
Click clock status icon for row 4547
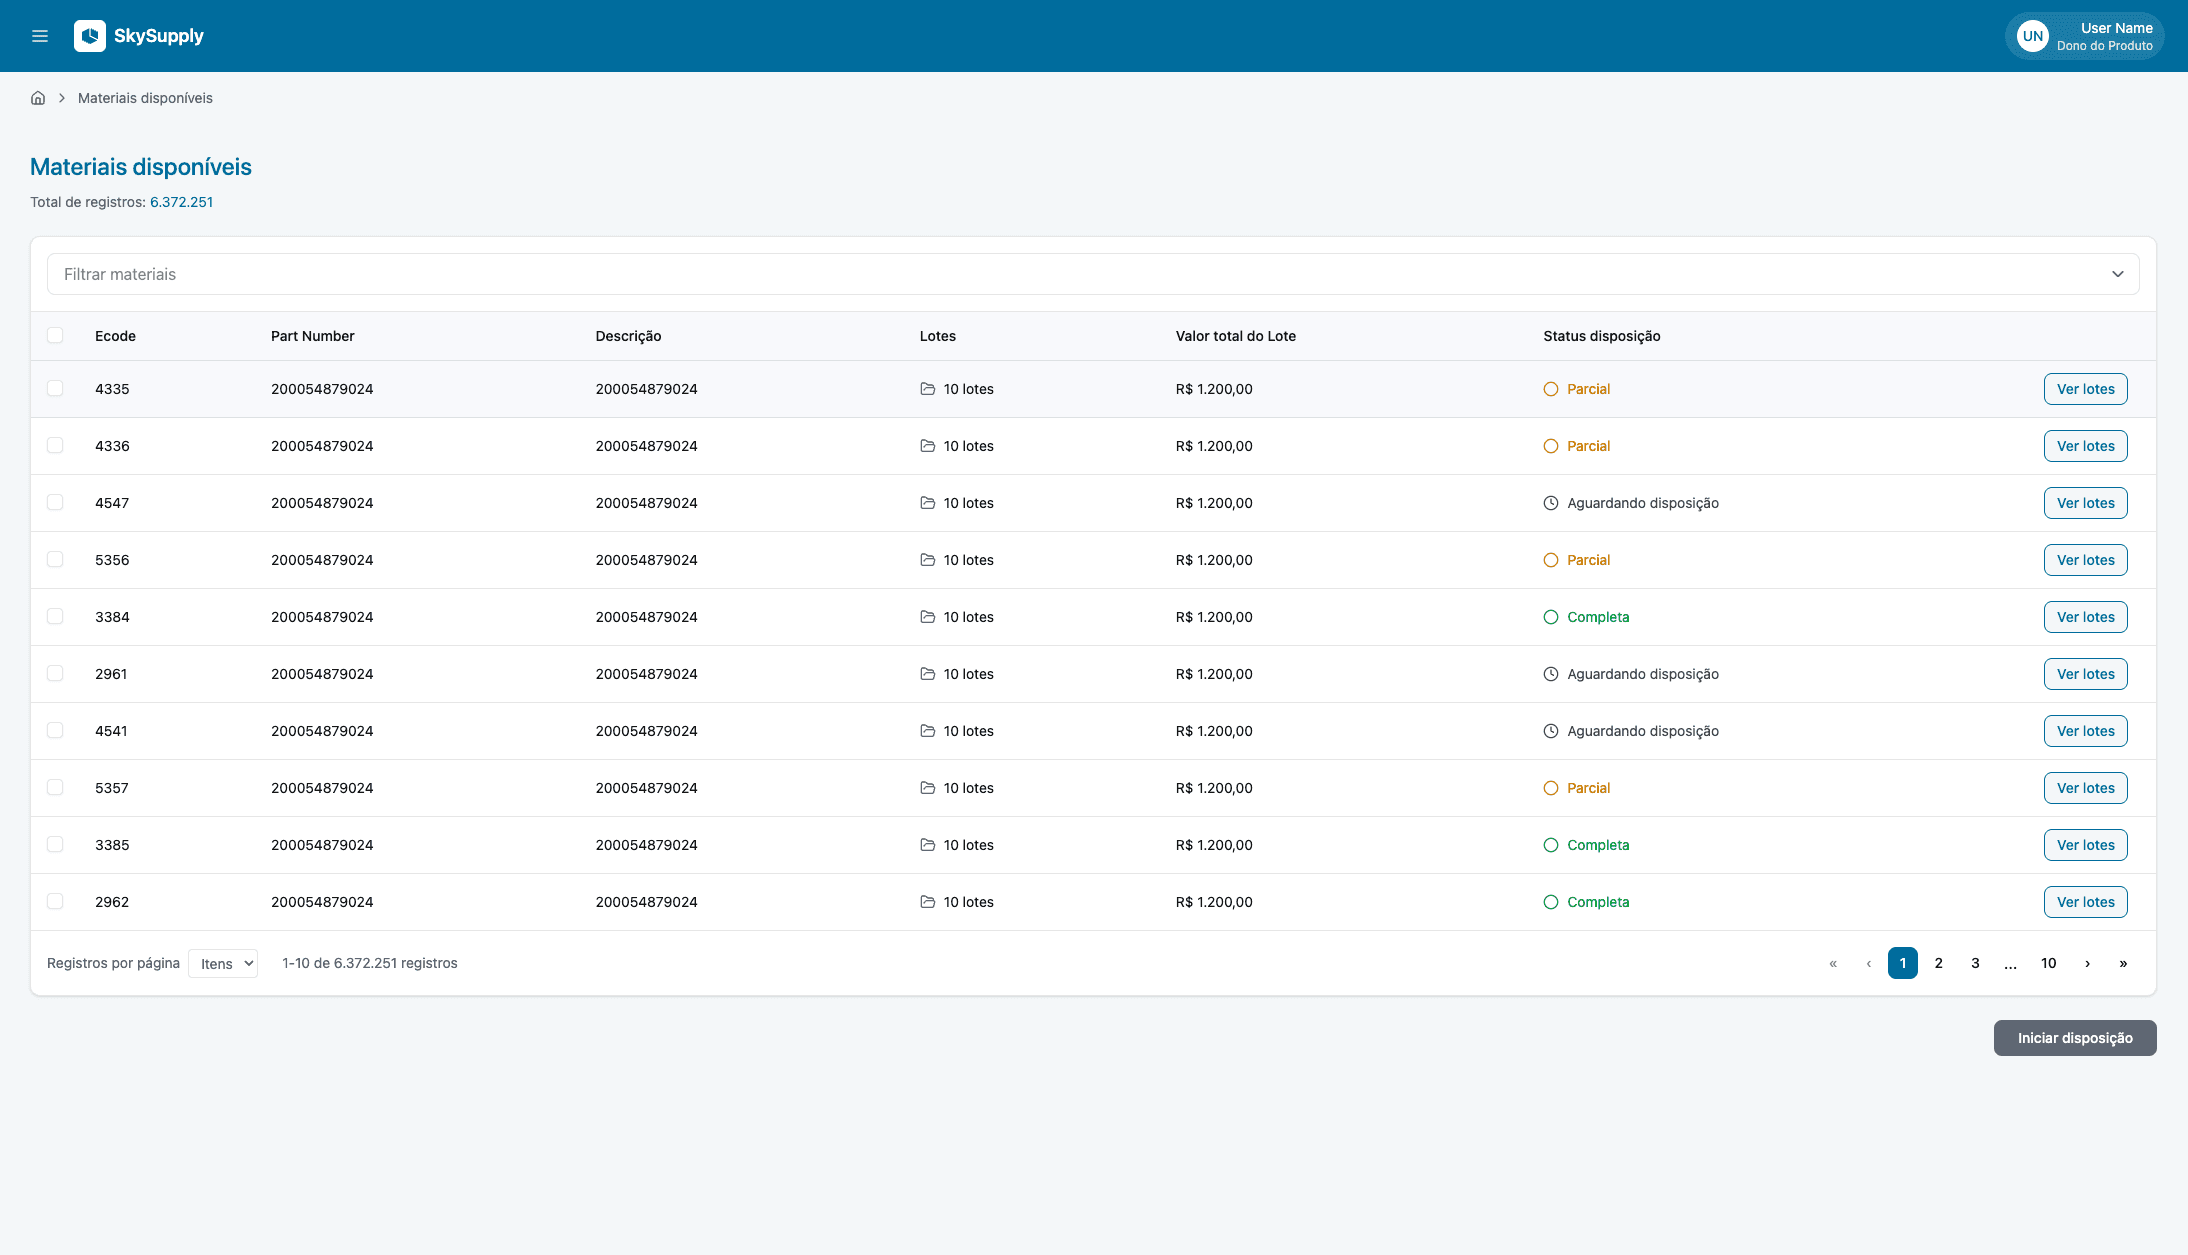click(1551, 503)
